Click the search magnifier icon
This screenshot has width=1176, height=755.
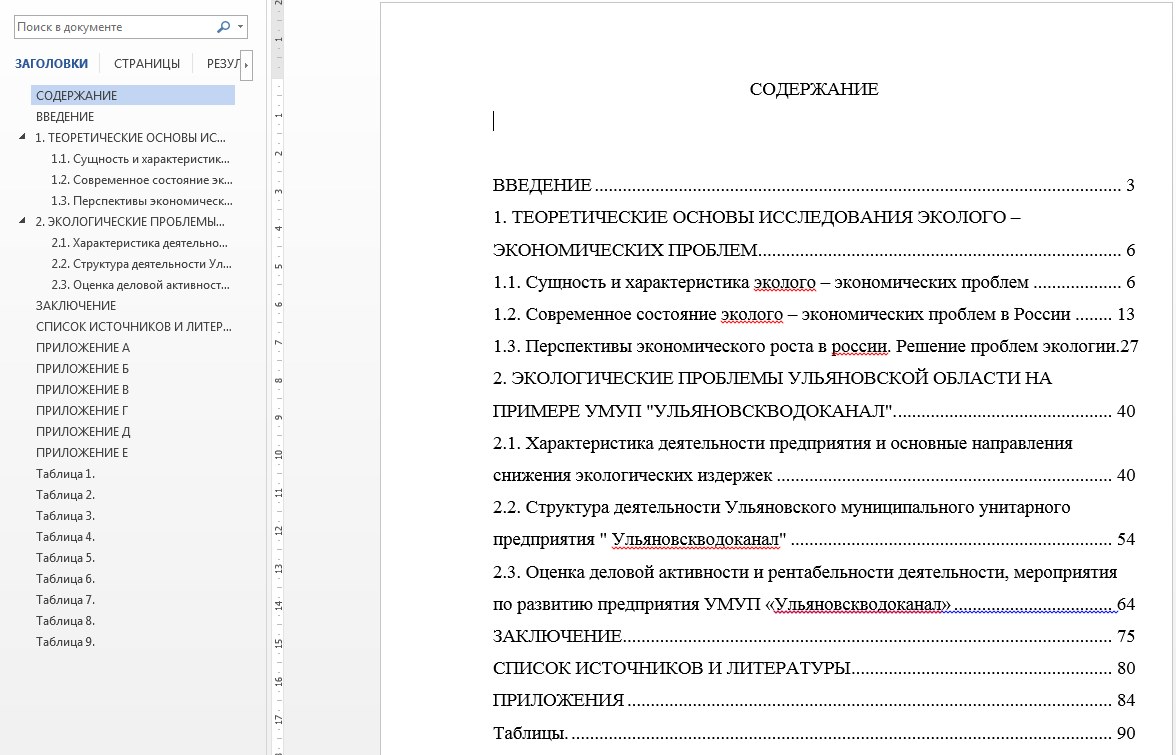(224, 27)
